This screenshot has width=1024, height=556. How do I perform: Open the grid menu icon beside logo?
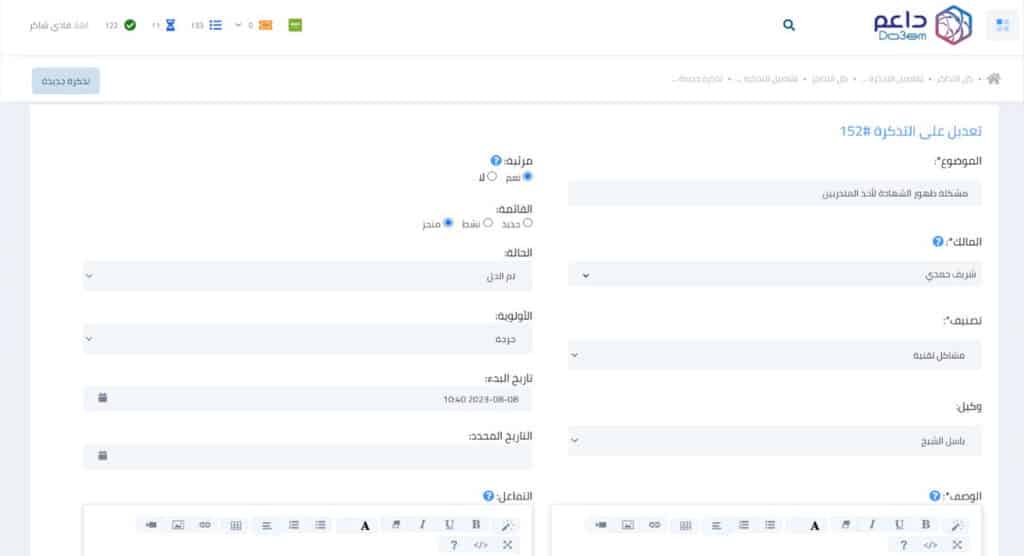[x=1002, y=25]
